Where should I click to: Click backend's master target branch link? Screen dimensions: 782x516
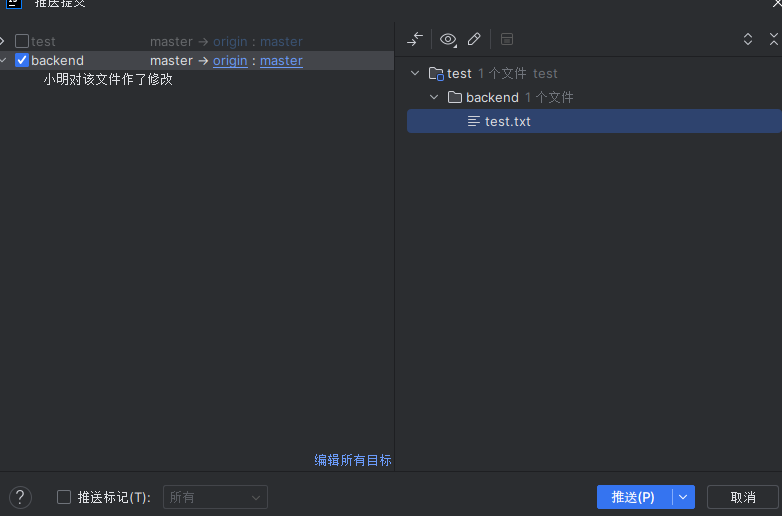pyautogui.click(x=281, y=60)
